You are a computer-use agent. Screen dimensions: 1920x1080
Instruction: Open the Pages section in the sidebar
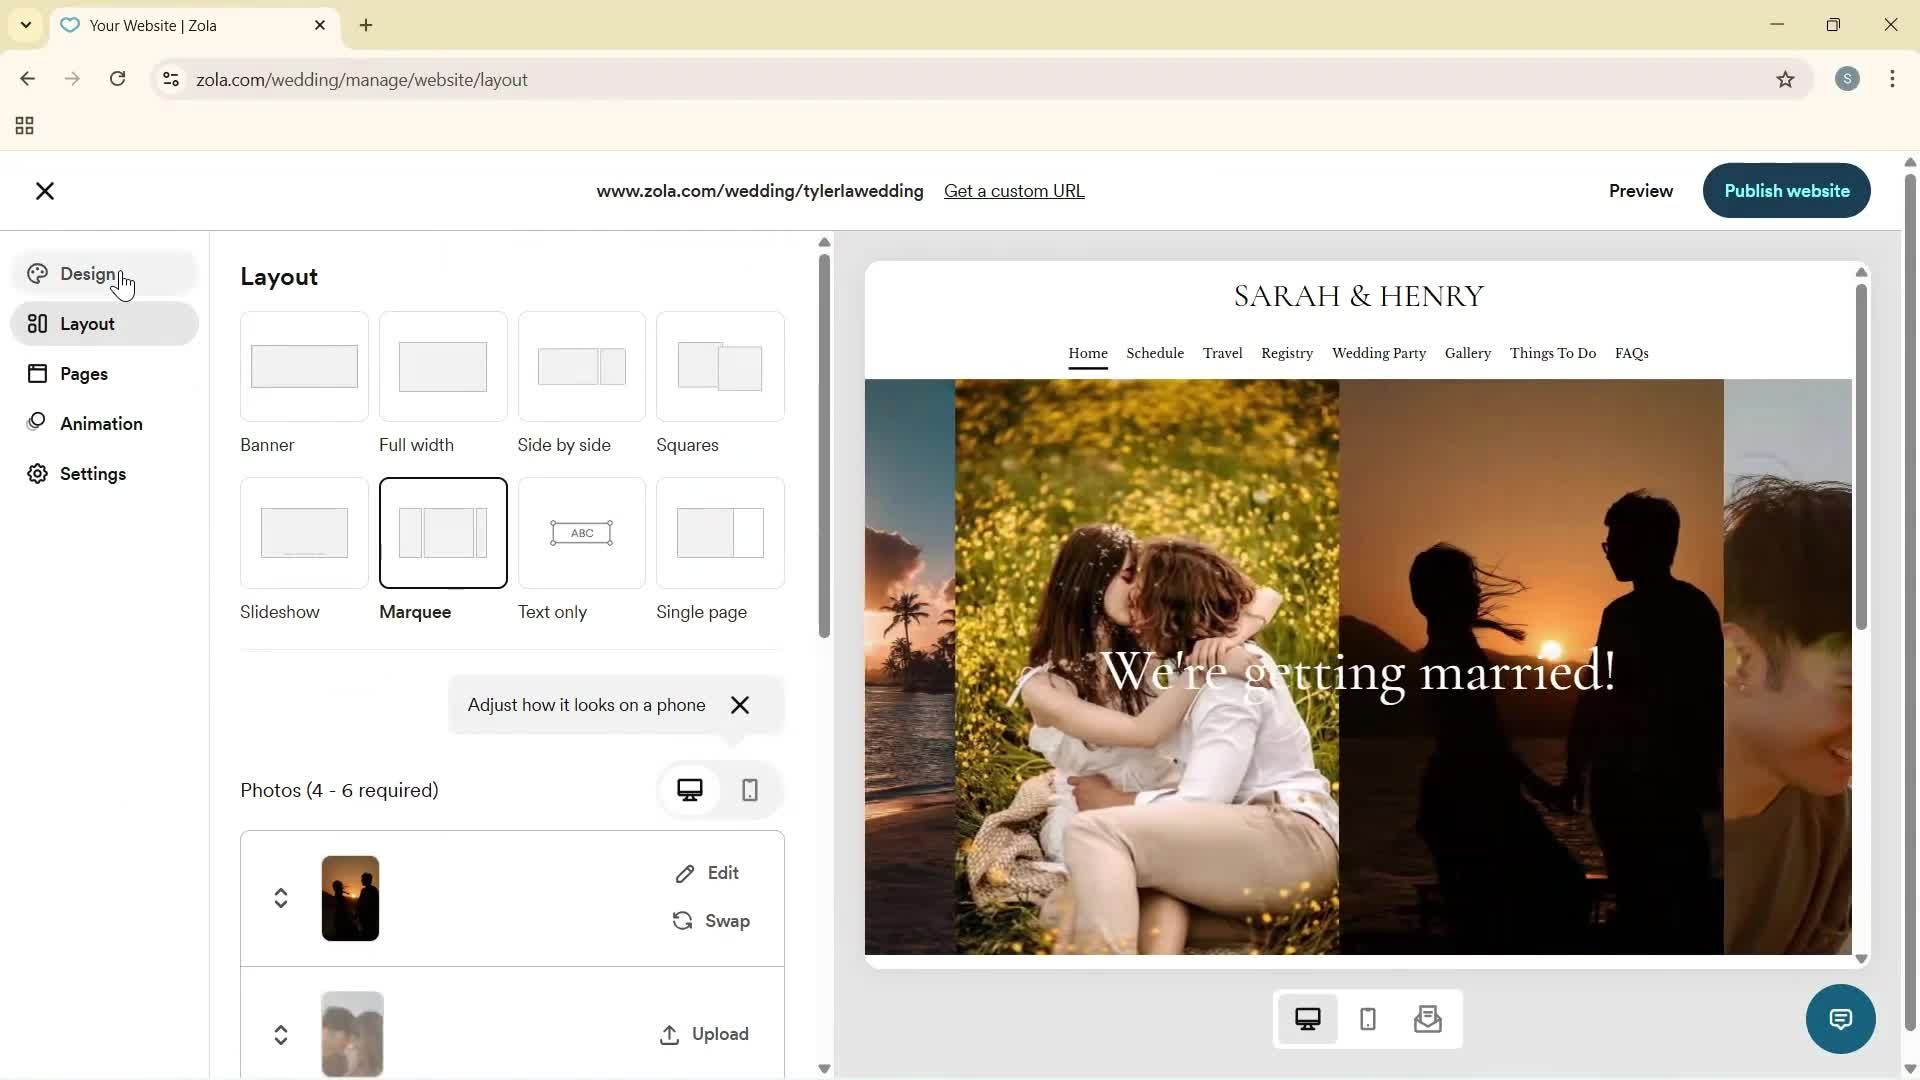click(84, 373)
